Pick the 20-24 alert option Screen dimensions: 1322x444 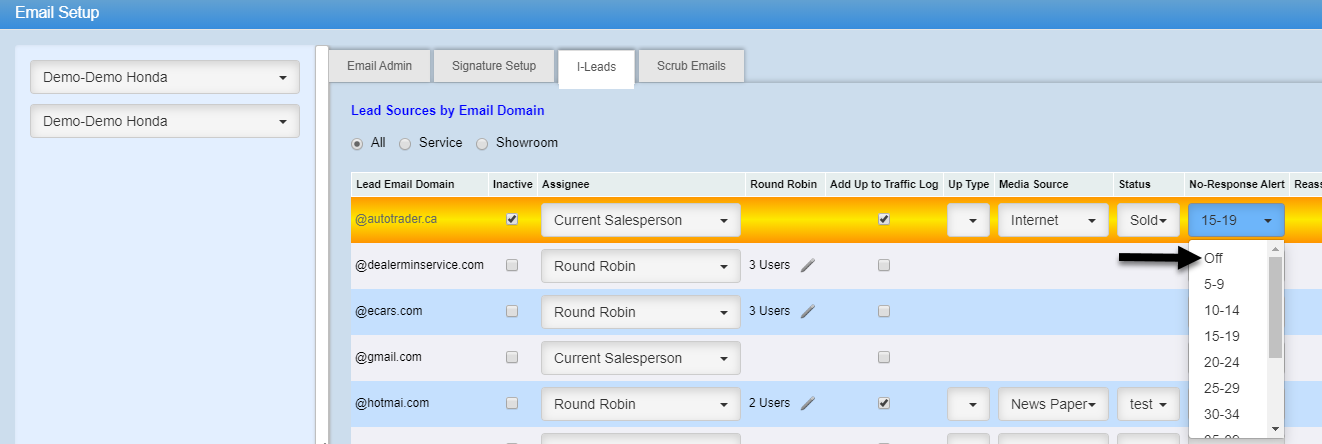1221,362
